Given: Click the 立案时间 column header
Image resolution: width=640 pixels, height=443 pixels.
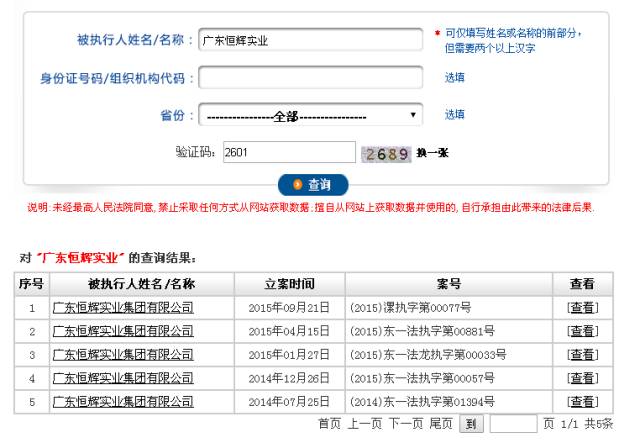Looking at the screenshot, I should click(289, 284).
